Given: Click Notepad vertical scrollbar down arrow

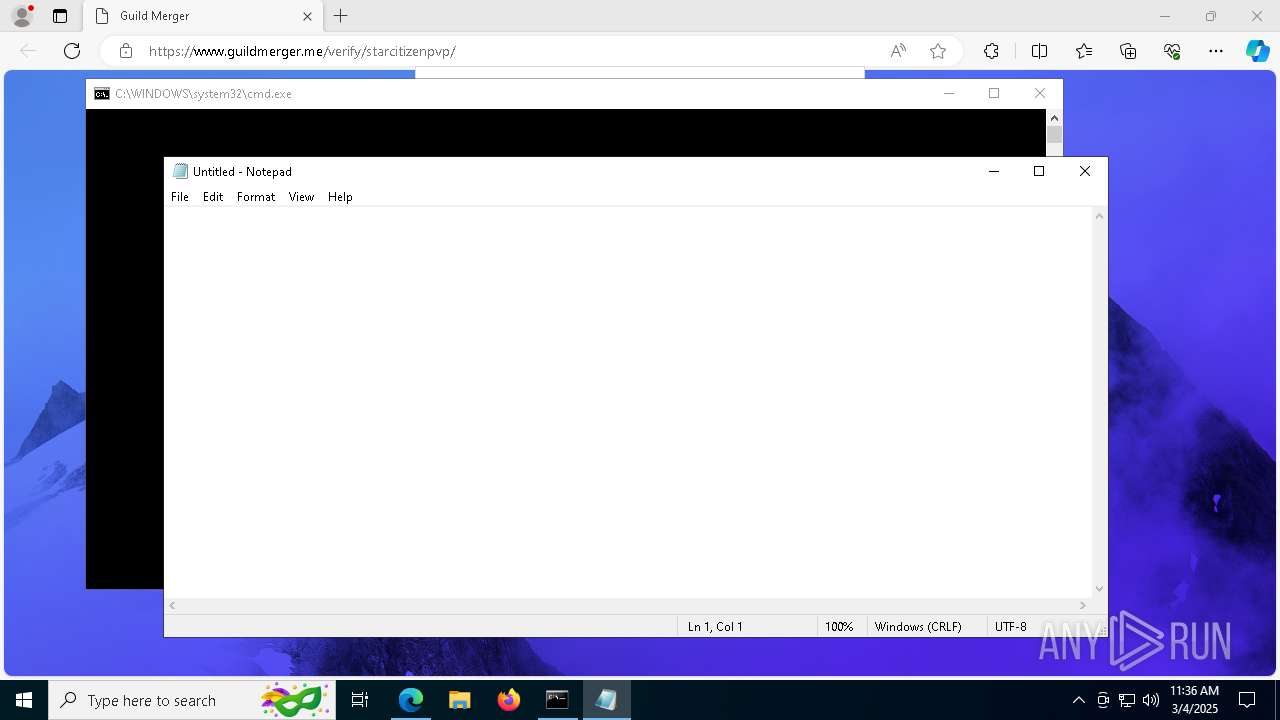Looking at the screenshot, I should (1099, 589).
